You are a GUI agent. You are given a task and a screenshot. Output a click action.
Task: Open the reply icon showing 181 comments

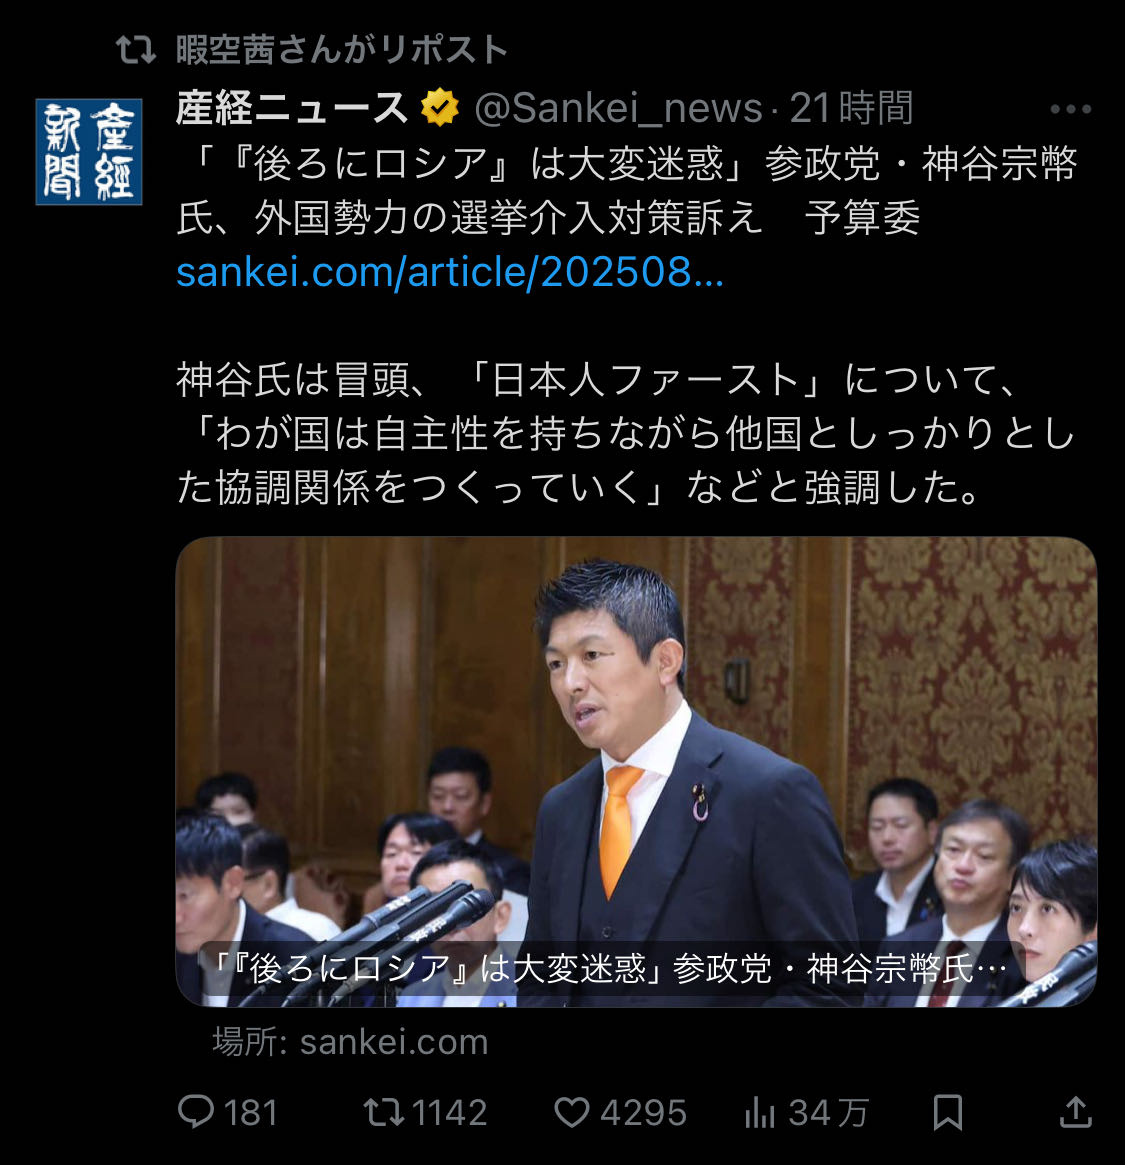pos(196,1112)
